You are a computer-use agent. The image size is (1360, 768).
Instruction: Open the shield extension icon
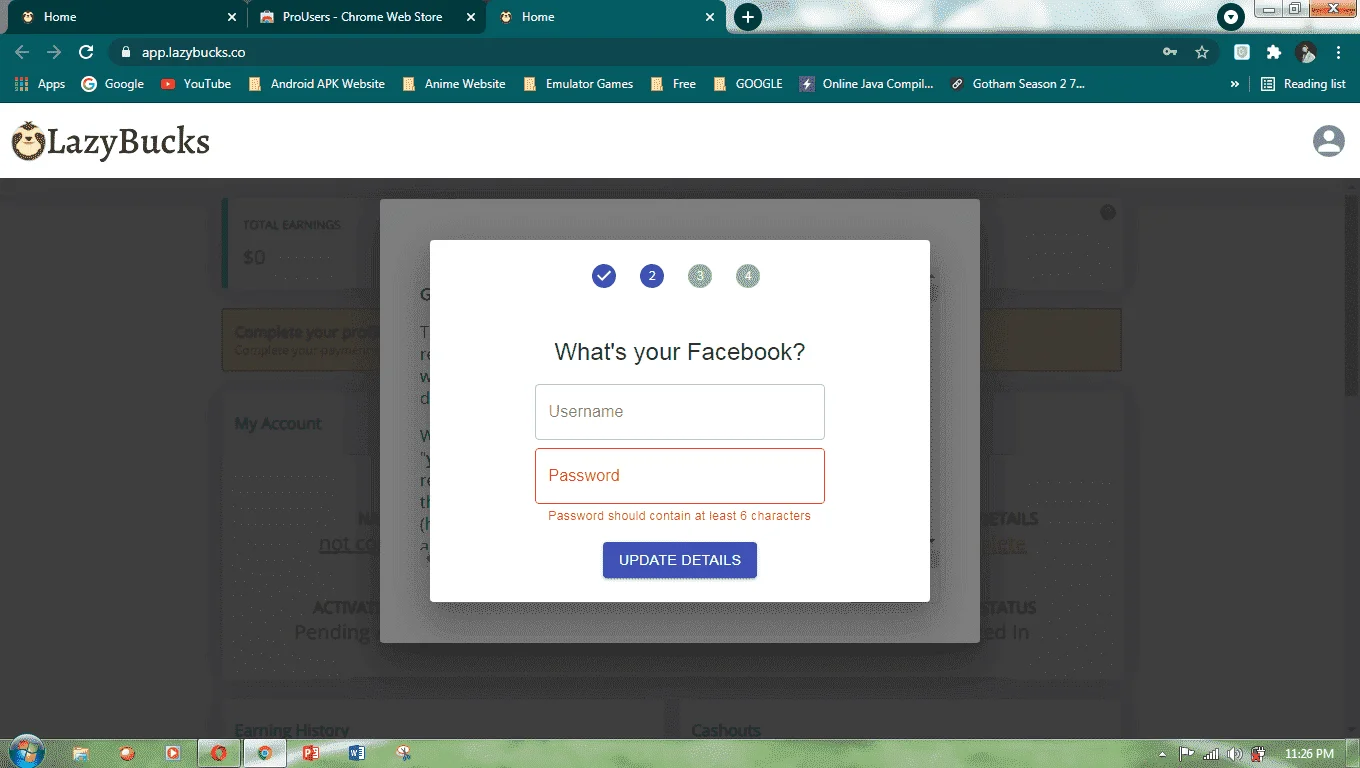click(1242, 52)
